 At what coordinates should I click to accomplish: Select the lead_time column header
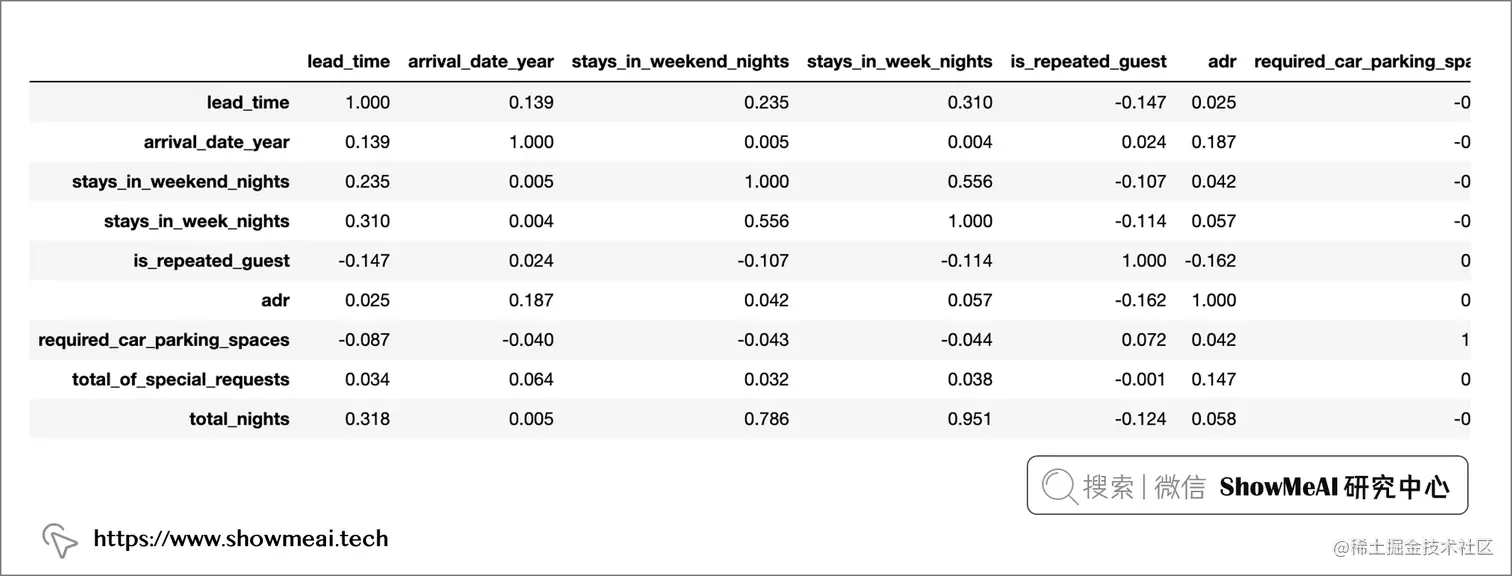tap(348, 61)
